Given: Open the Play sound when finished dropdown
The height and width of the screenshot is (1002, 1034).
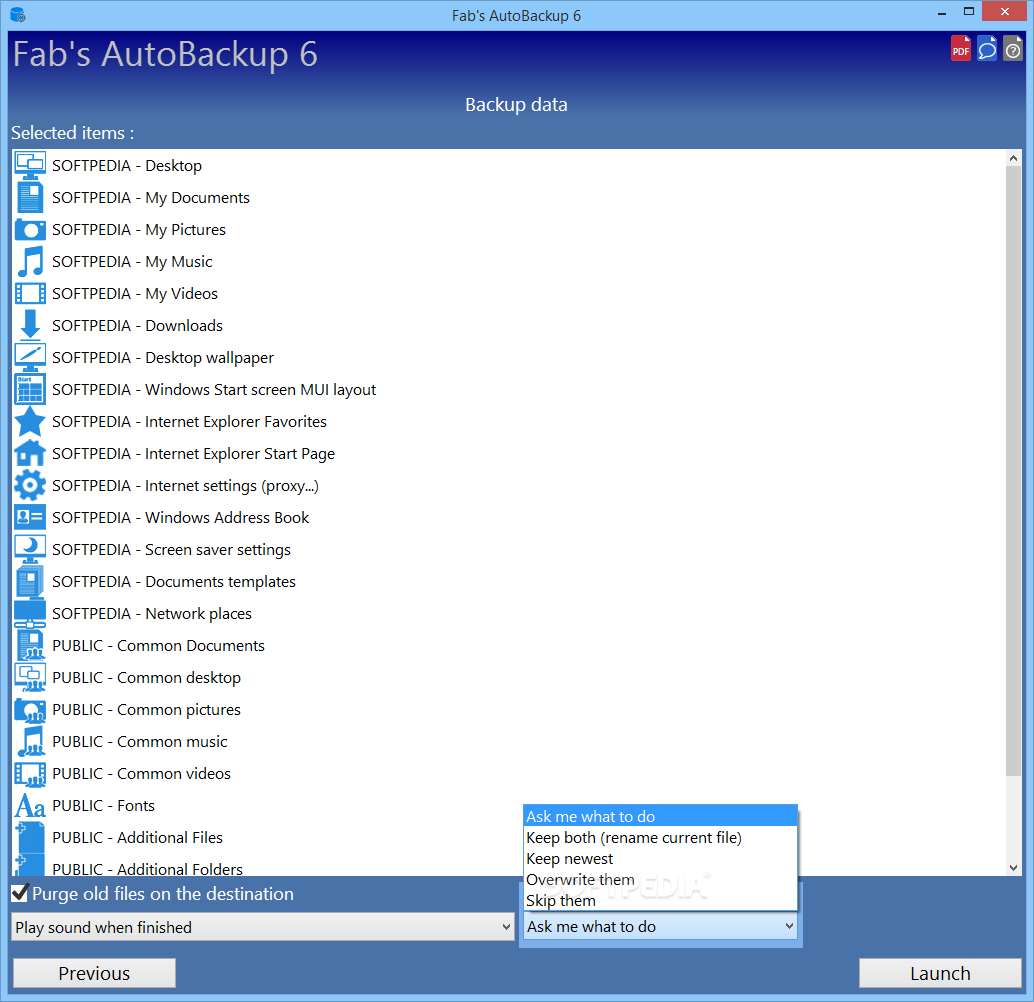Looking at the screenshot, I should click(x=262, y=927).
